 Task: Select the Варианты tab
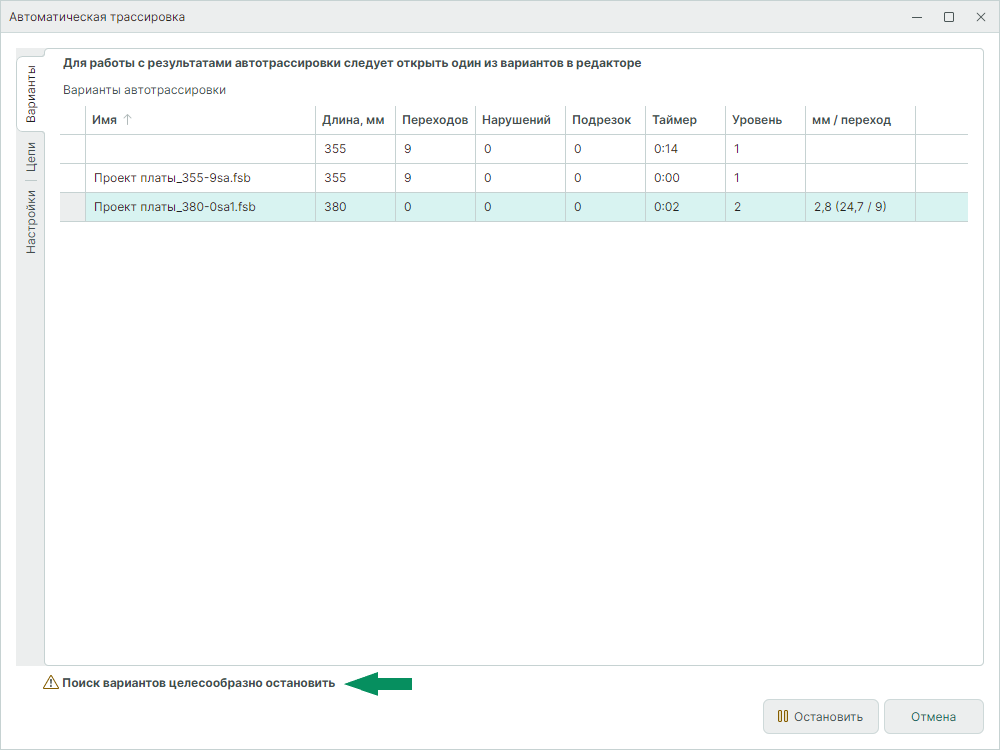click(x=31, y=94)
